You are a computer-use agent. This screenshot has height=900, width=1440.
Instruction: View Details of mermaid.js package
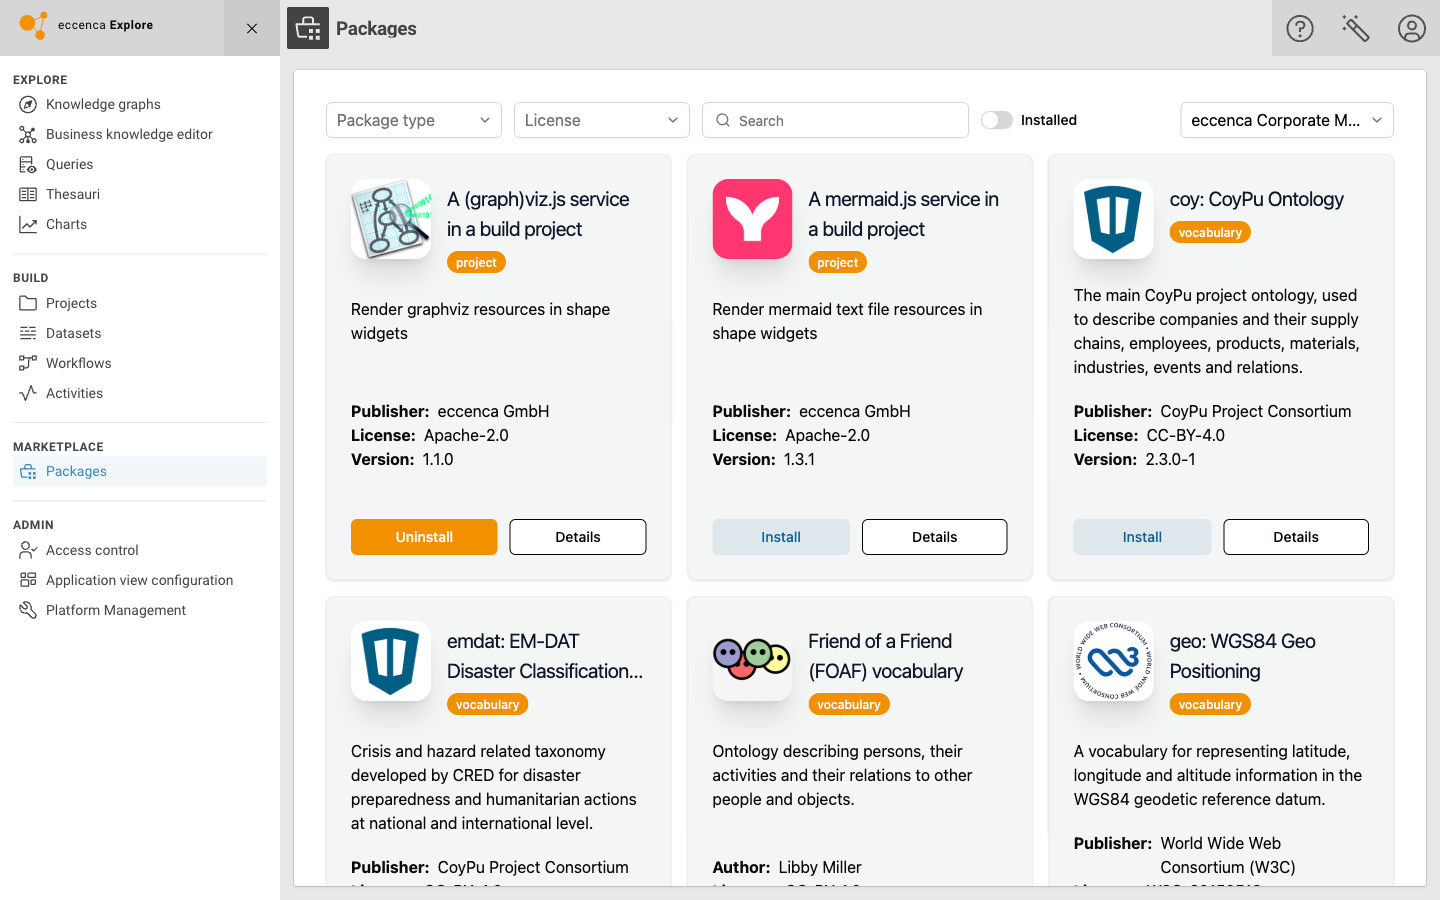935,537
